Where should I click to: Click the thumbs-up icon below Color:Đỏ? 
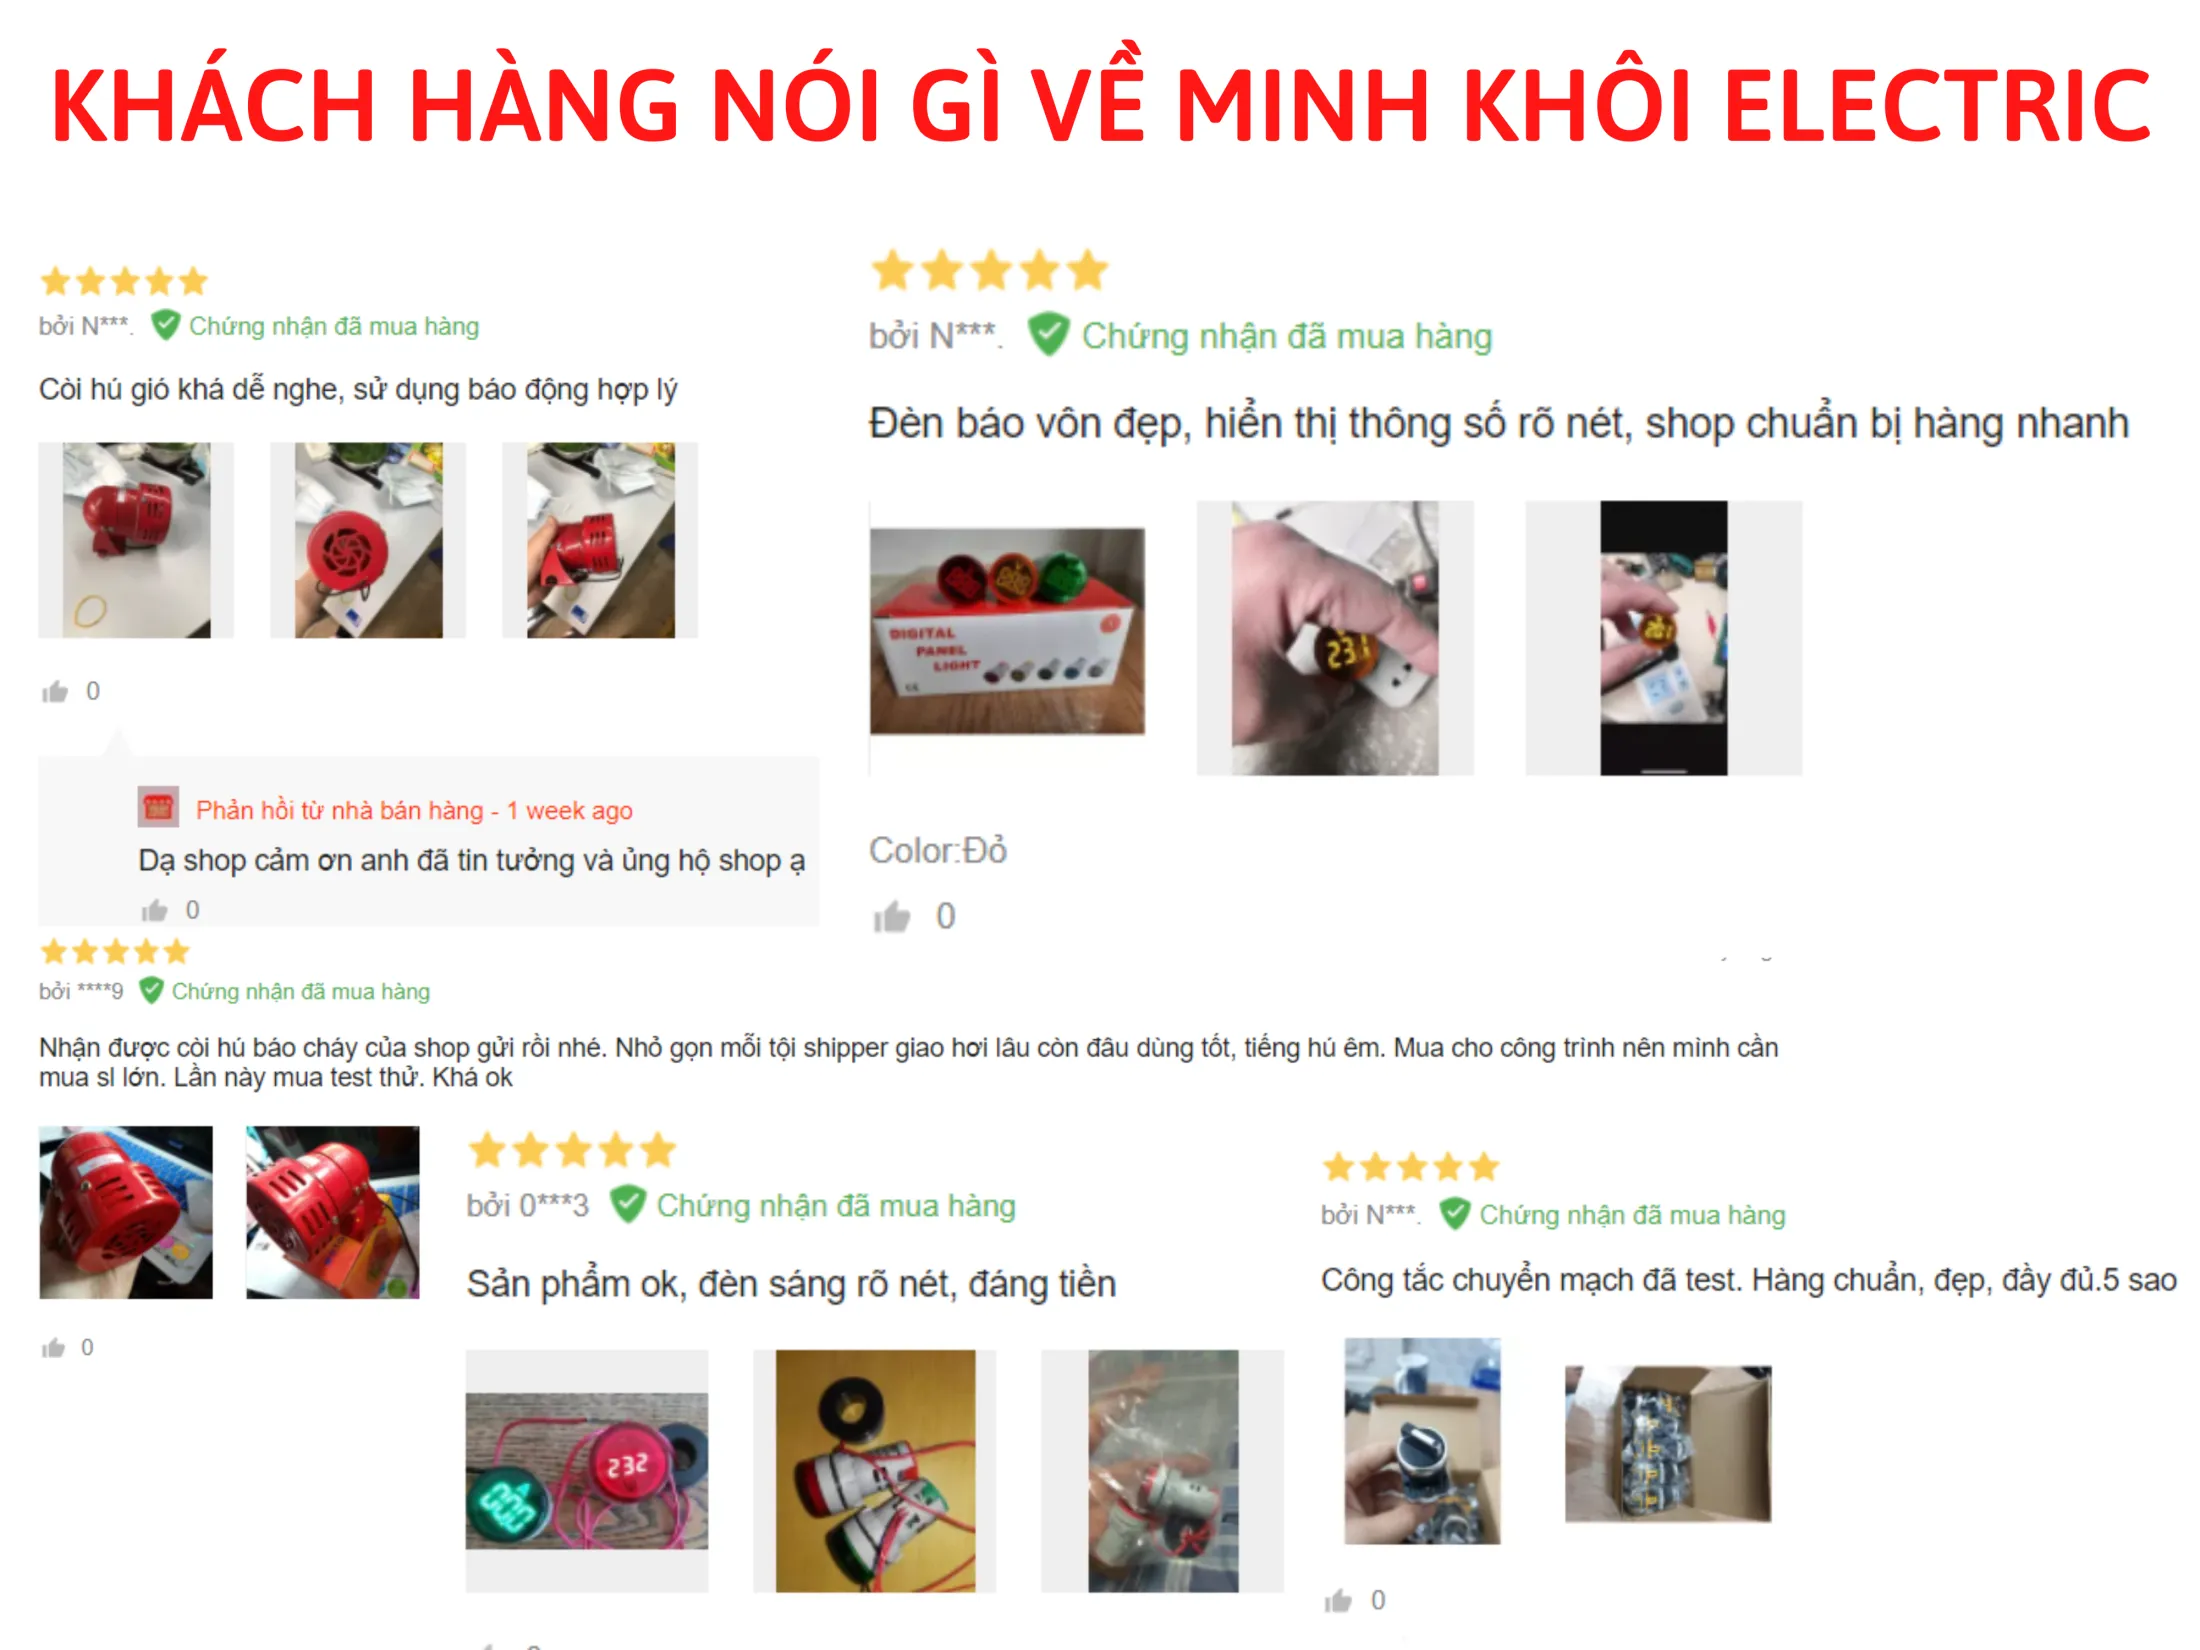click(892, 916)
